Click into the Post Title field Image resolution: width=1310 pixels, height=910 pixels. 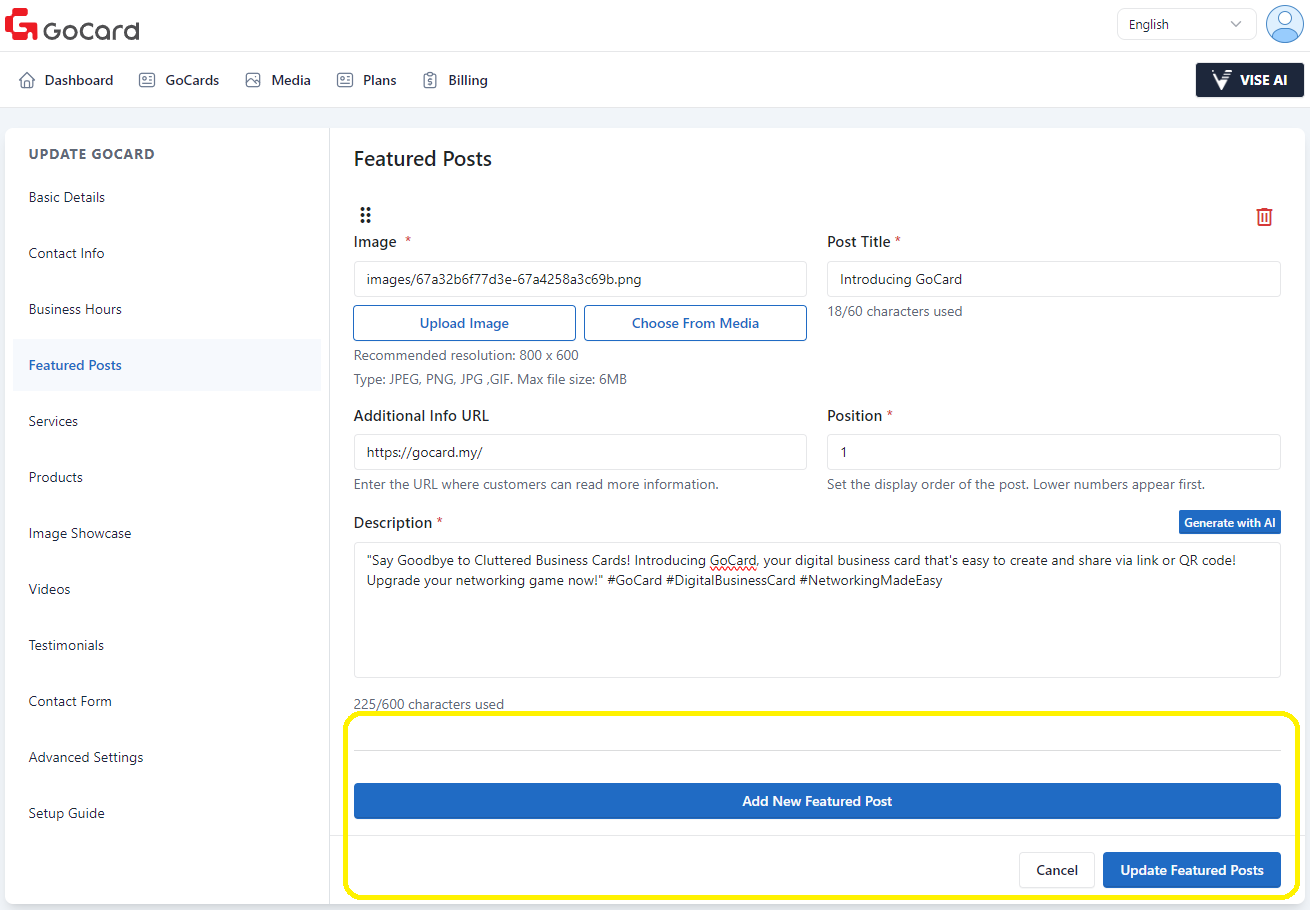click(1053, 279)
